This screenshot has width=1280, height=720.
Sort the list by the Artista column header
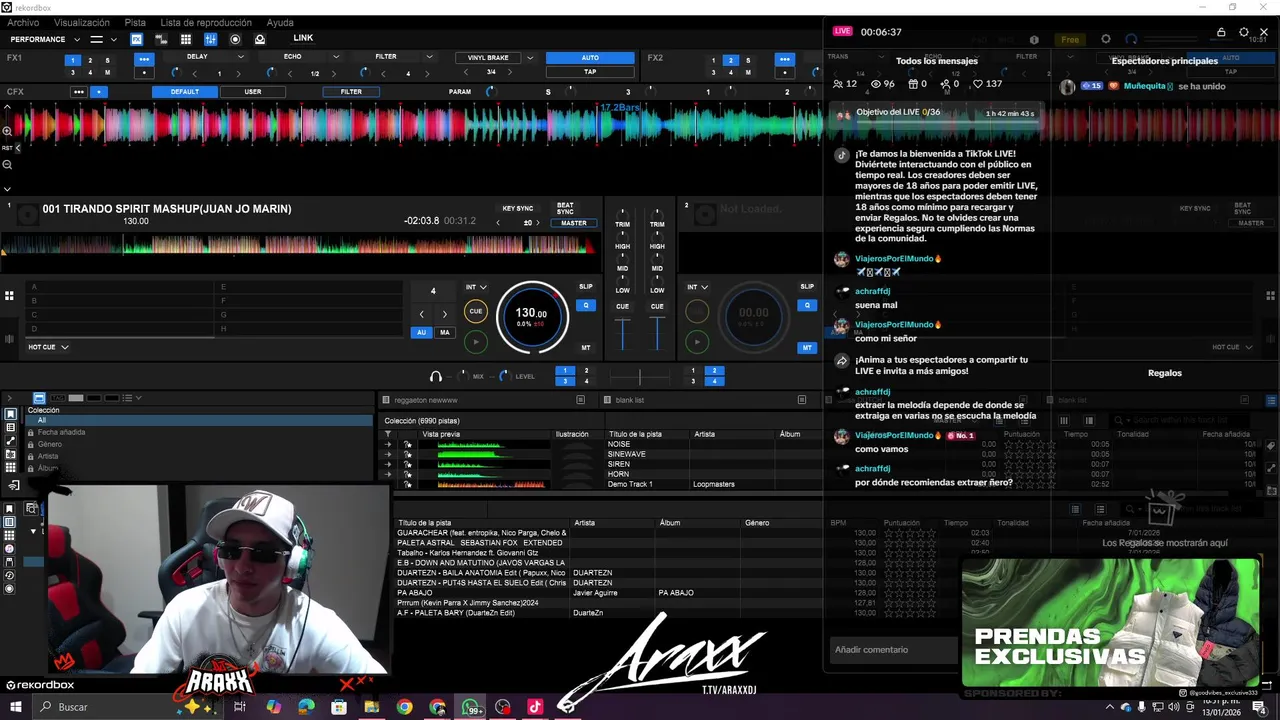[705, 434]
